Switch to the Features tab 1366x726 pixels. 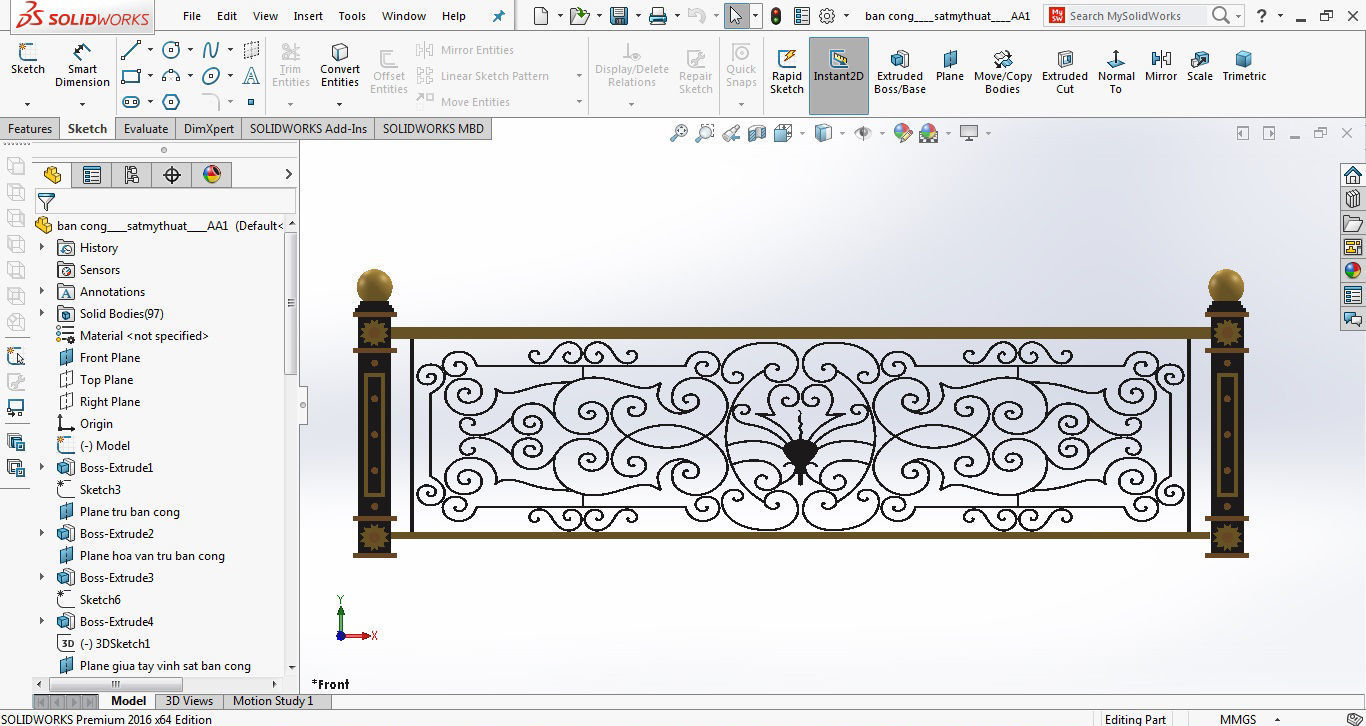click(x=30, y=128)
